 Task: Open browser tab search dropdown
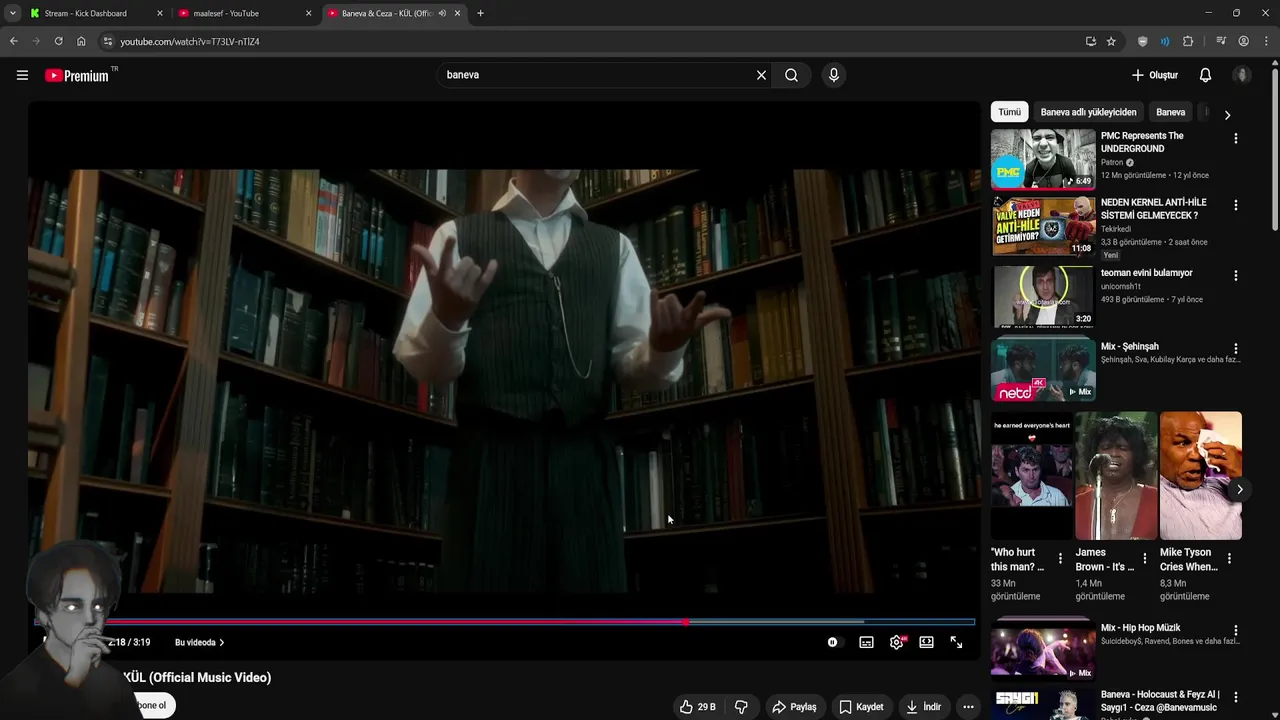click(12, 13)
